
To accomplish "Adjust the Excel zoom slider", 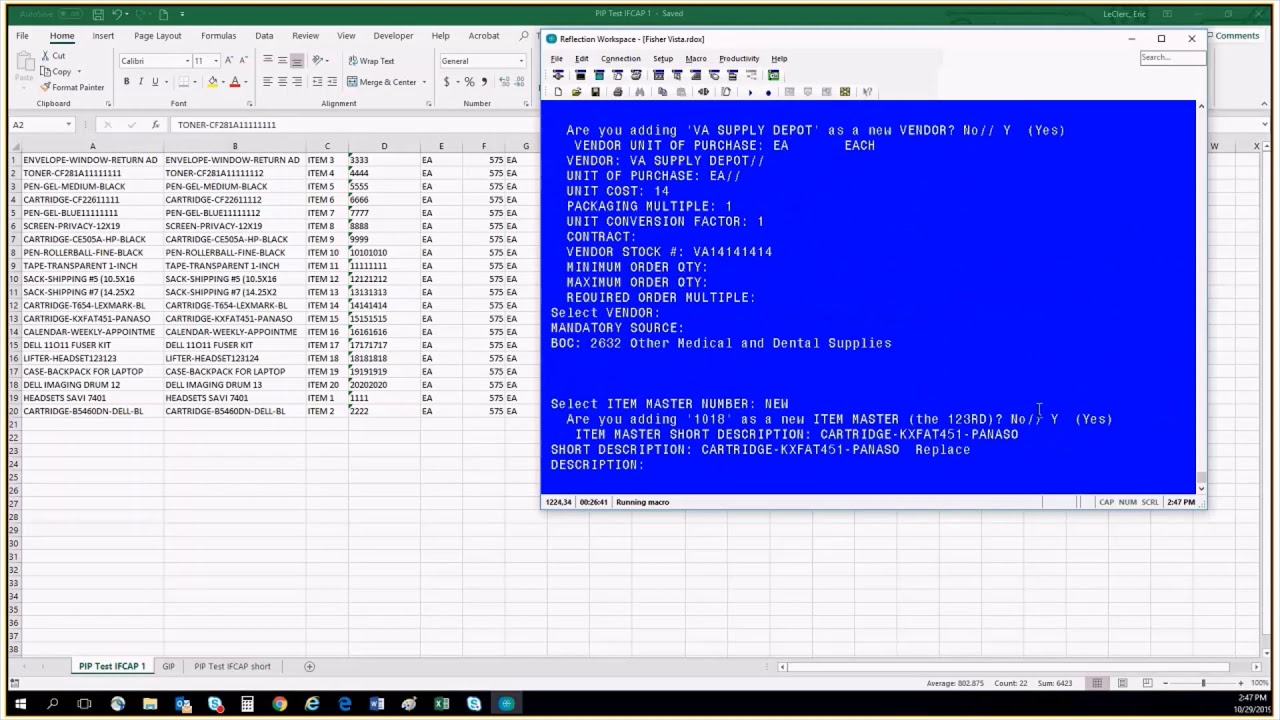I will [x=1203, y=683].
